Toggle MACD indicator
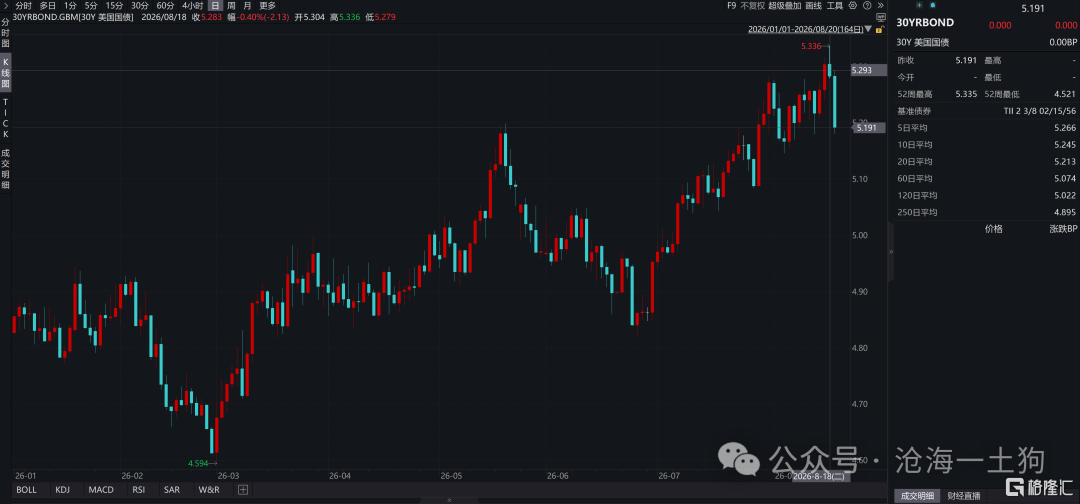 pyautogui.click(x=101, y=490)
